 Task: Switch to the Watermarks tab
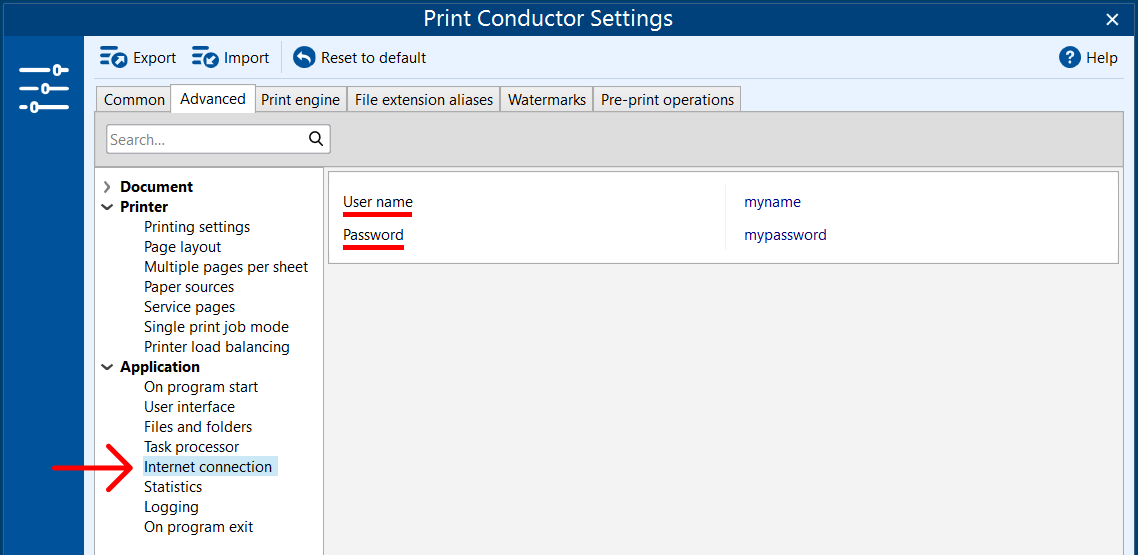(x=547, y=99)
